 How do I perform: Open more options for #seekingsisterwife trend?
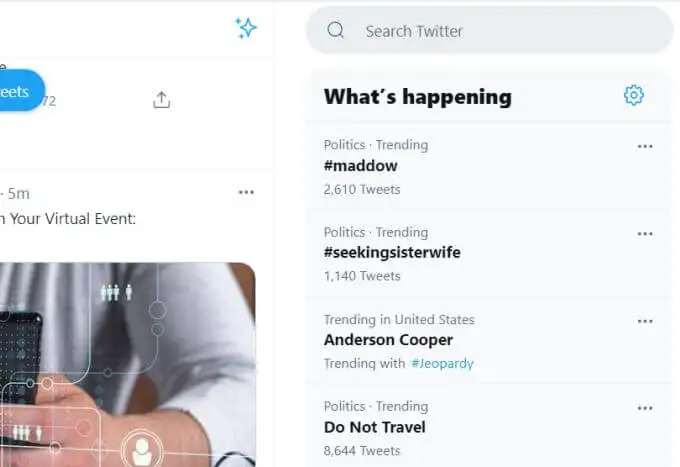[645, 234]
